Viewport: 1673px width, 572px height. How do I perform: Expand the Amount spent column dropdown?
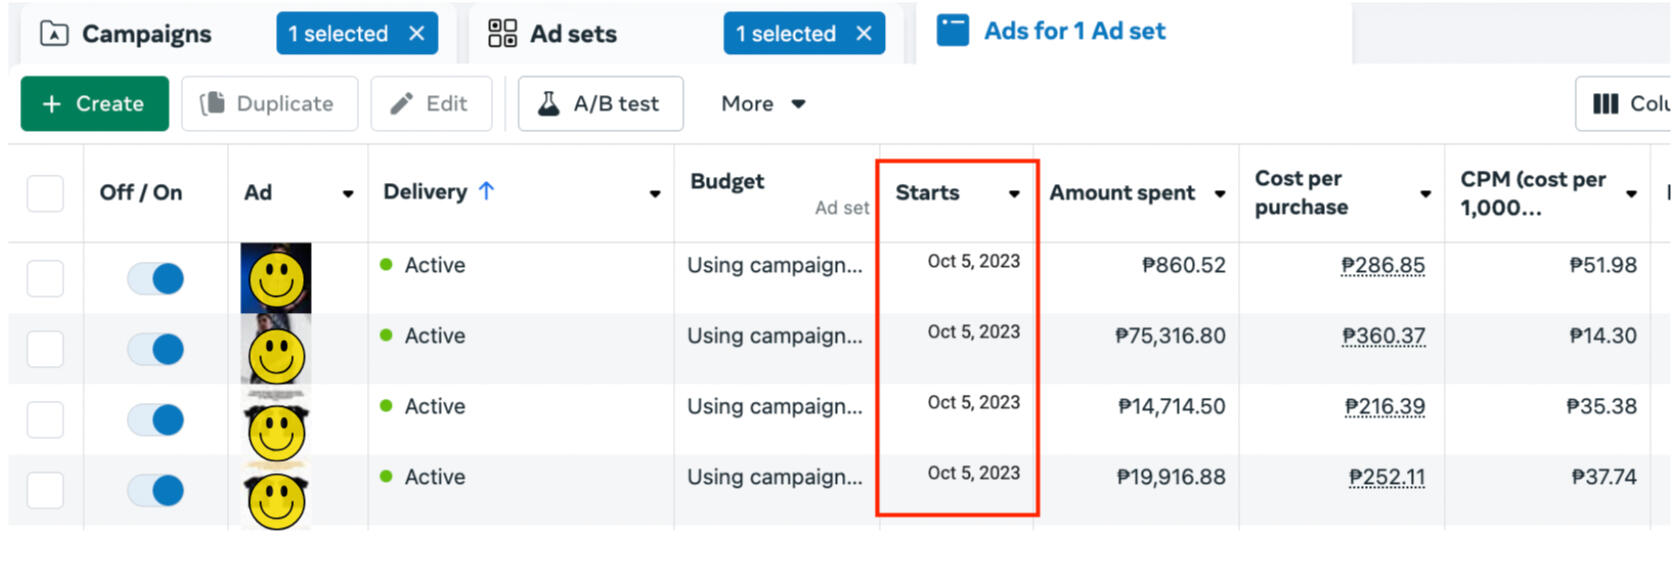coord(1220,194)
